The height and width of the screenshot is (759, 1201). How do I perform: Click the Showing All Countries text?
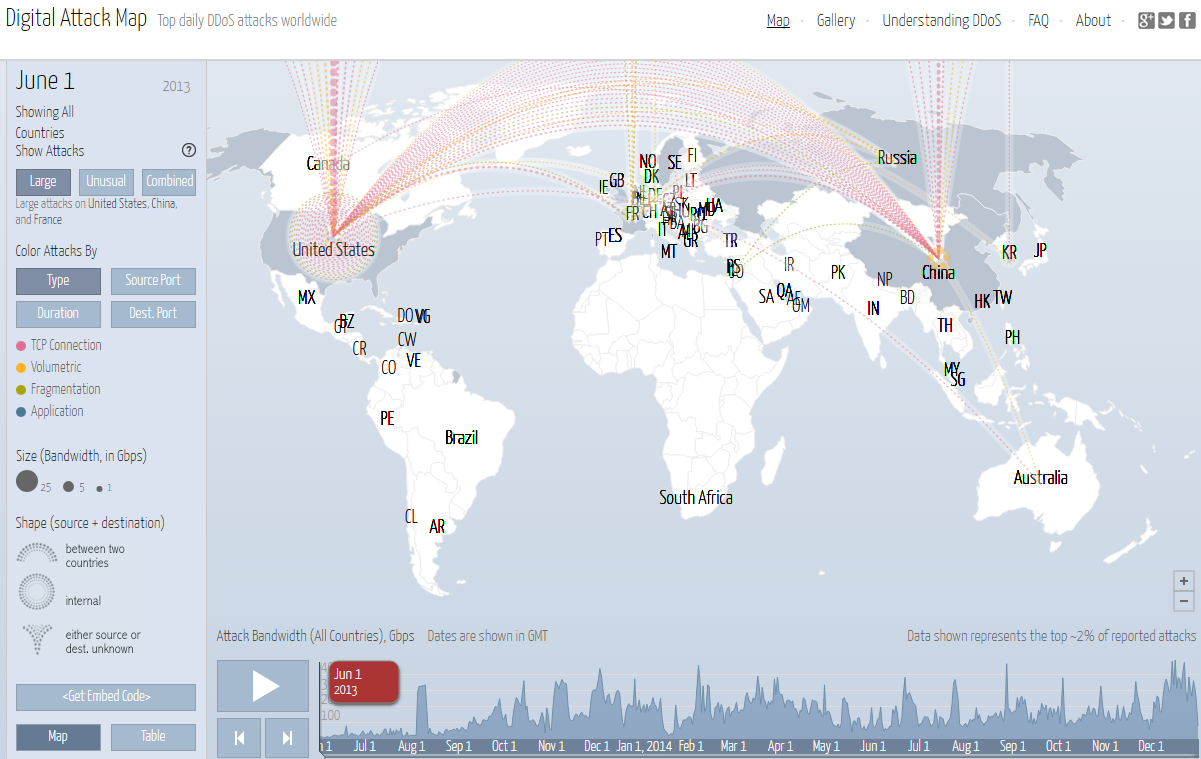click(x=45, y=122)
